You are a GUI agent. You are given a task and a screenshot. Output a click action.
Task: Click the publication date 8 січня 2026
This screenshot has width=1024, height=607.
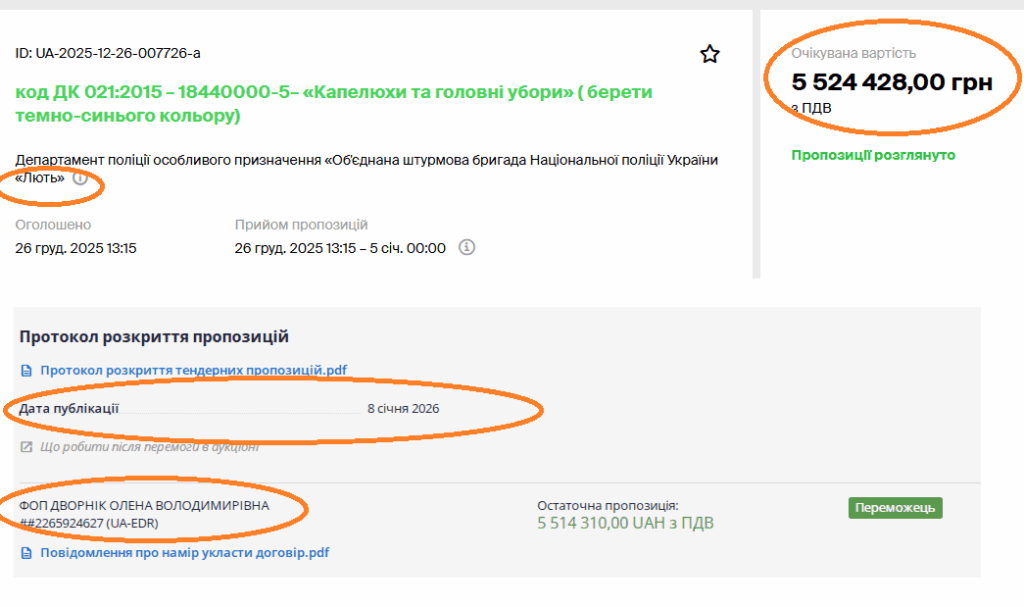pyautogui.click(x=403, y=408)
